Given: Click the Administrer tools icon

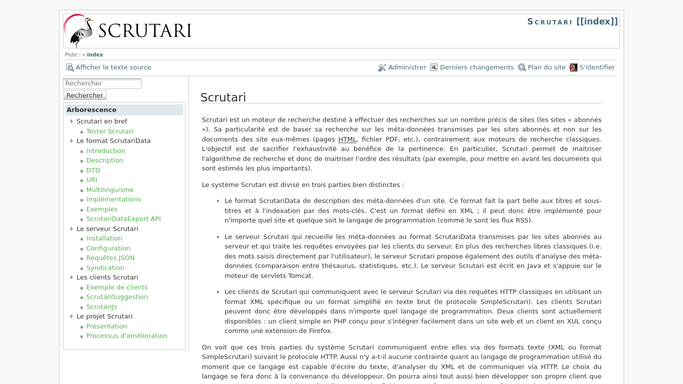Looking at the screenshot, I should (x=382, y=67).
